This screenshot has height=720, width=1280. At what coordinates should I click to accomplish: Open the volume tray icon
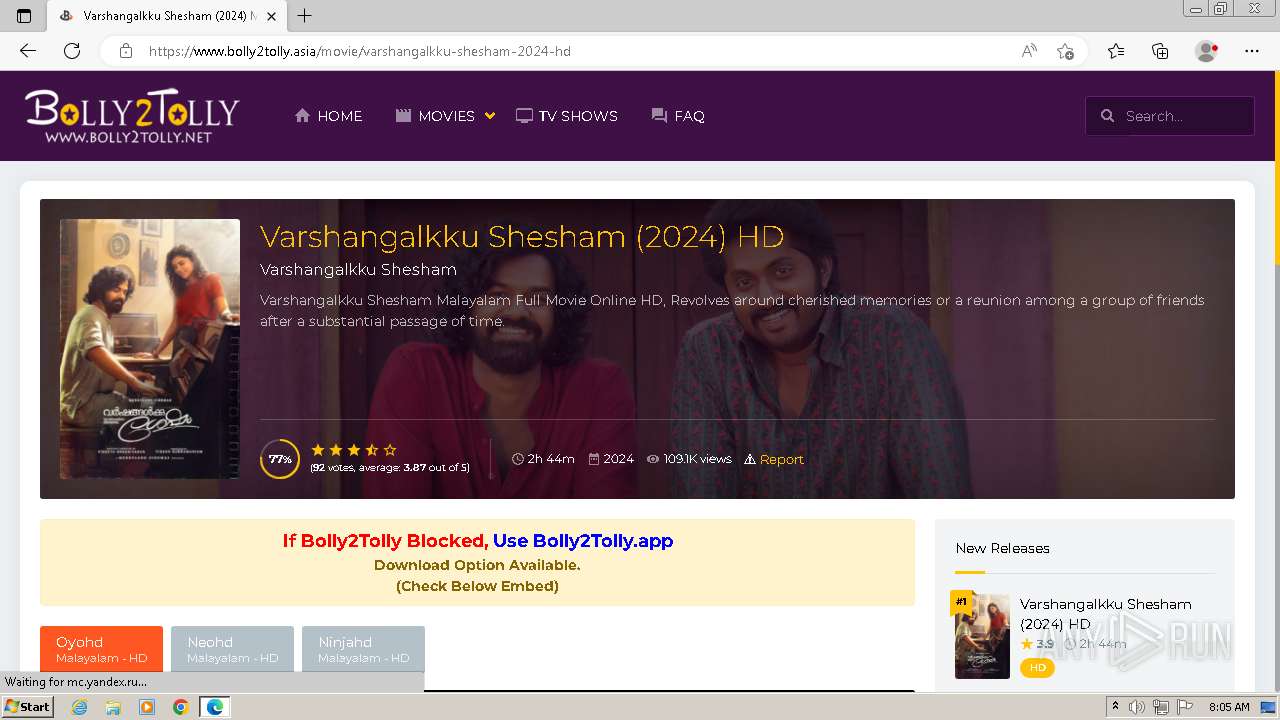coord(1137,707)
